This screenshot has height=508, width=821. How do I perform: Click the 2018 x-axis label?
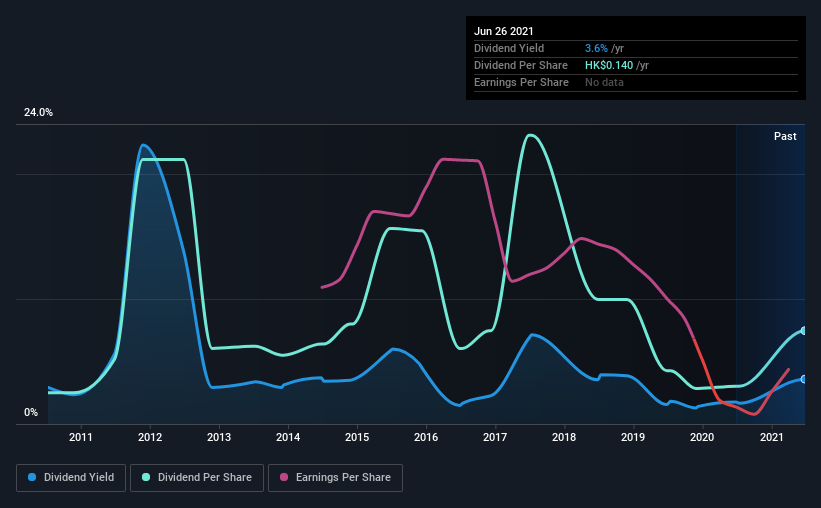coord(564,437)
